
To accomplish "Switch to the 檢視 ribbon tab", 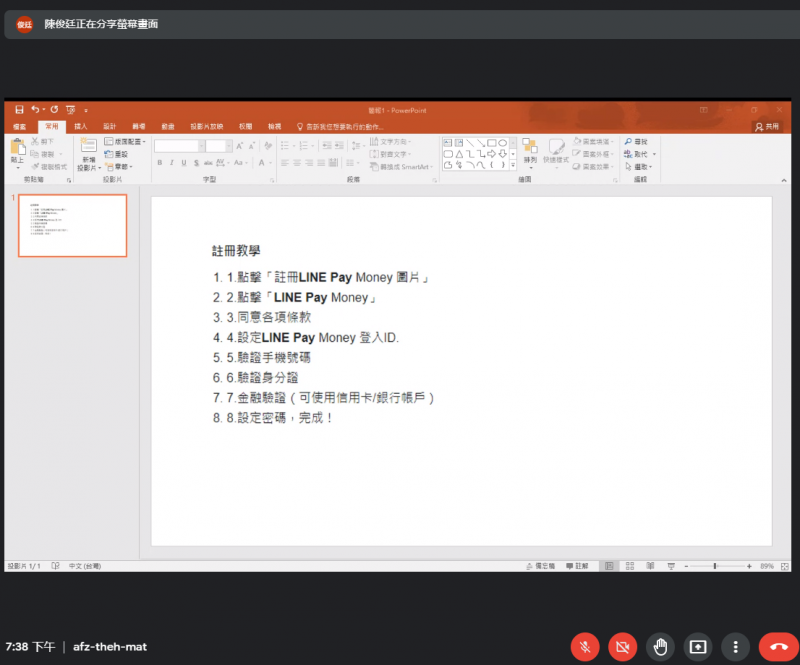I will [x=274, y=127].
